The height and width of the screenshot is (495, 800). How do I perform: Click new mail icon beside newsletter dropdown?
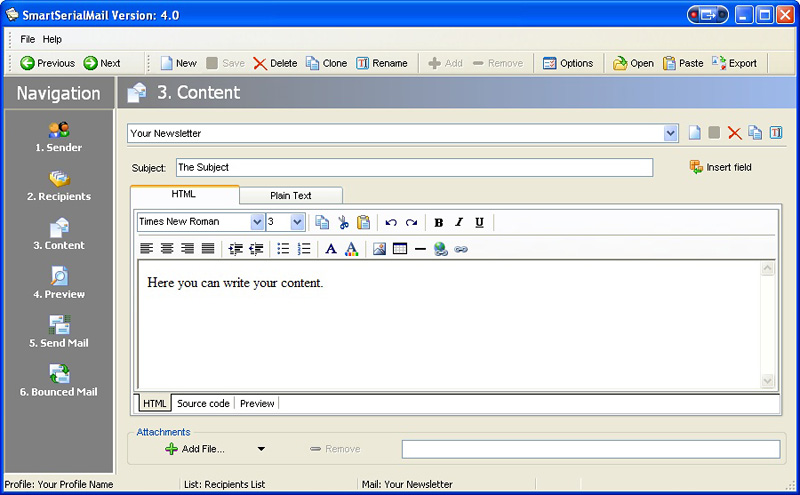(694, 133)
